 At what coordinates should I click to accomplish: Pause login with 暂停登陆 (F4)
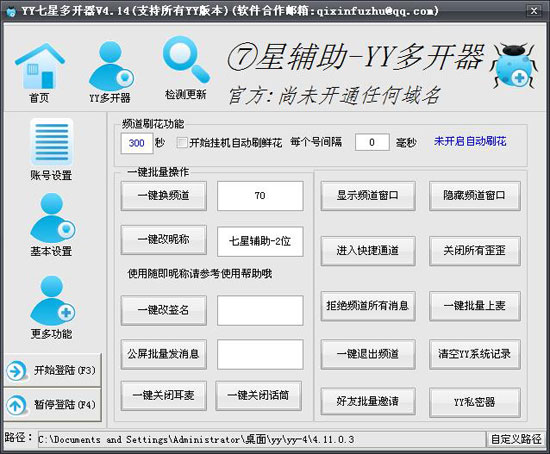click(x=52, y=405)
